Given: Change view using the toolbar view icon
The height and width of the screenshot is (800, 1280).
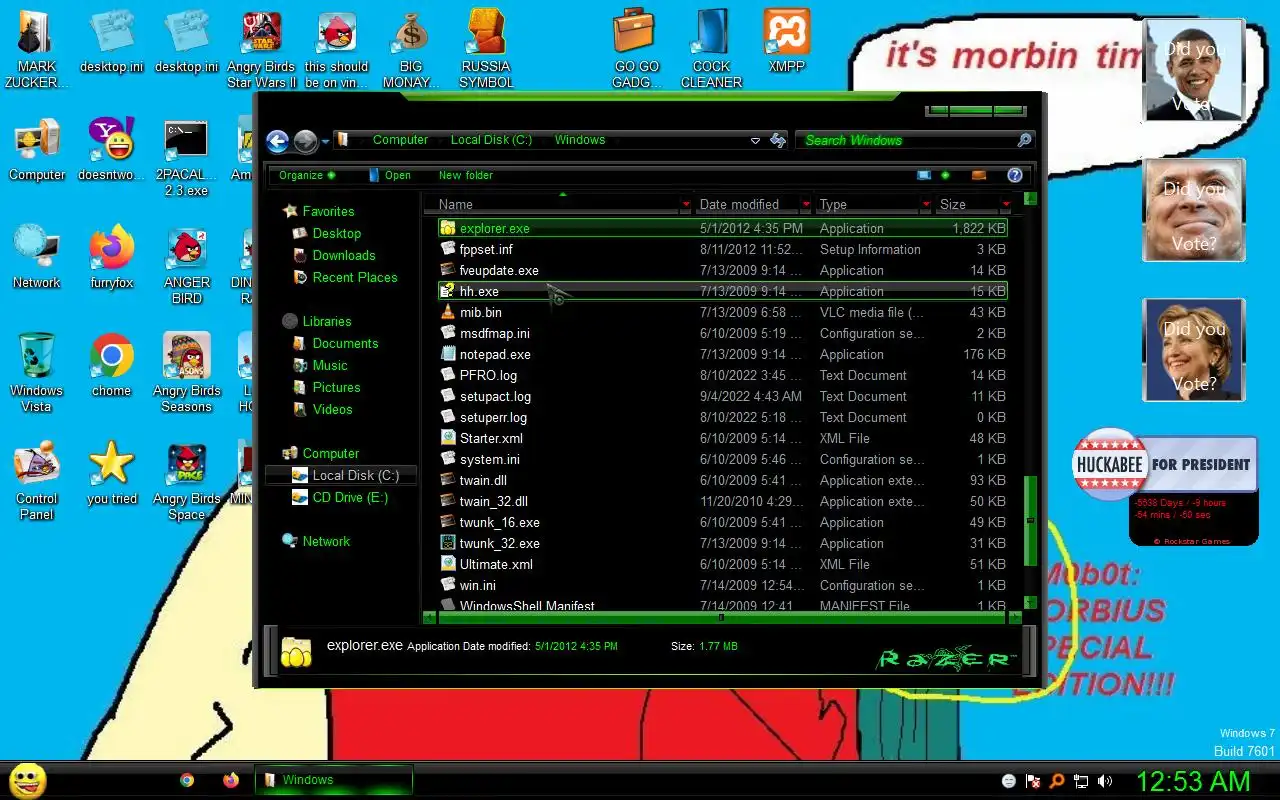Looking at the screenshot, I should point(924,175).
